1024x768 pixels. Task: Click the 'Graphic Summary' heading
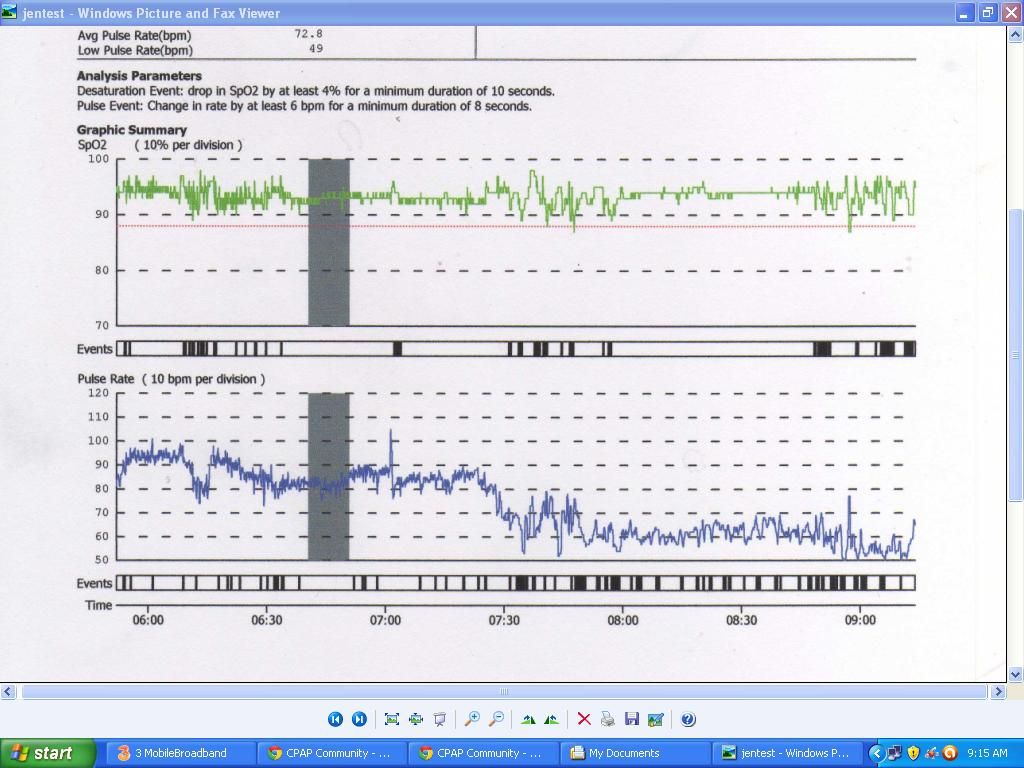click(132, 130)
